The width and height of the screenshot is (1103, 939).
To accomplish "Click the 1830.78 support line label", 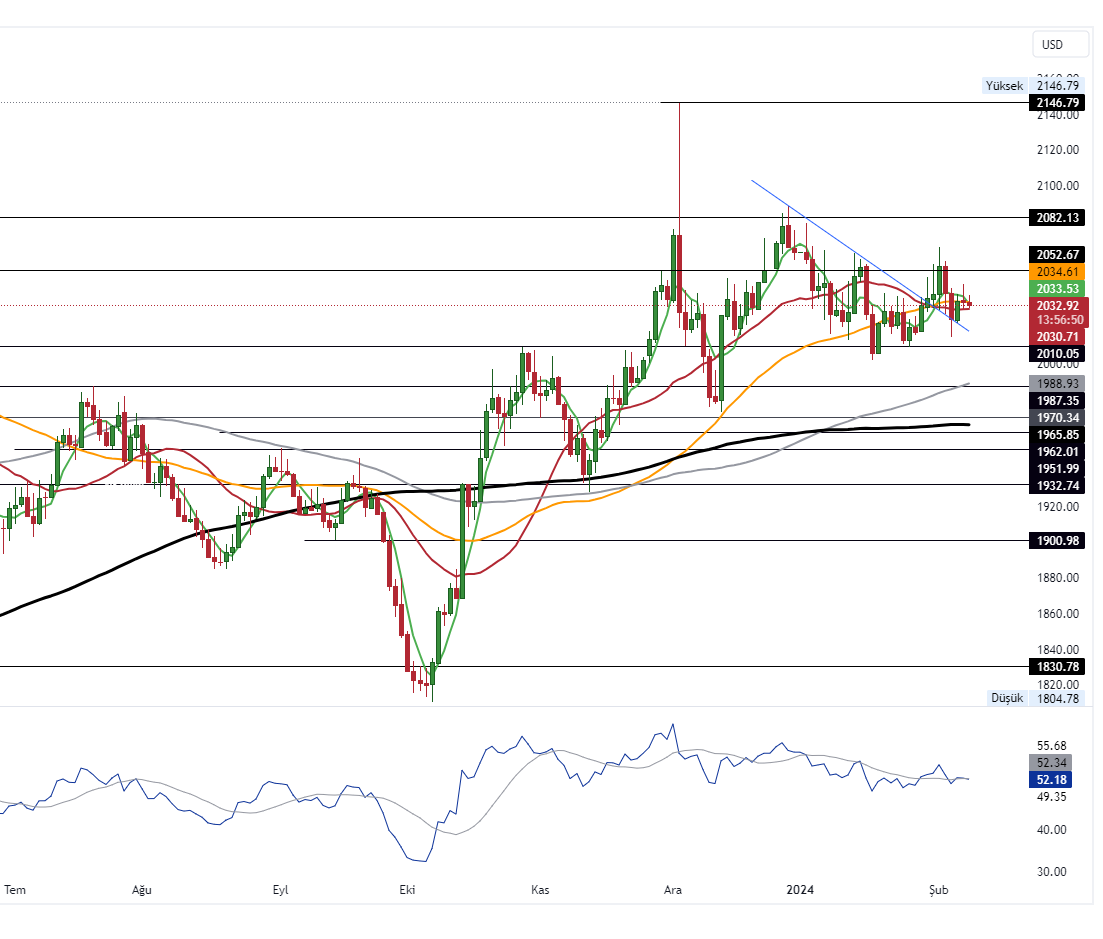I will tap(1057, 667).
